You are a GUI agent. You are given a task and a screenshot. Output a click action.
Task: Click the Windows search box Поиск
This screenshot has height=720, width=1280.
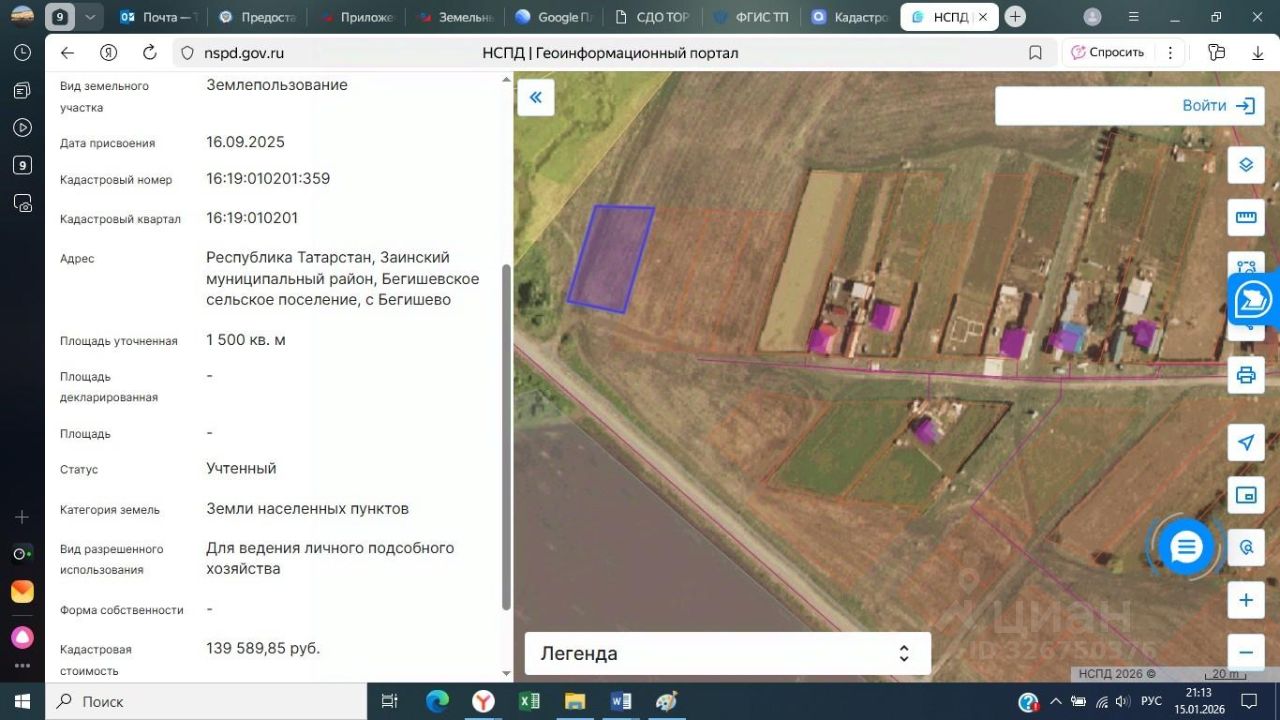[207, 701]
